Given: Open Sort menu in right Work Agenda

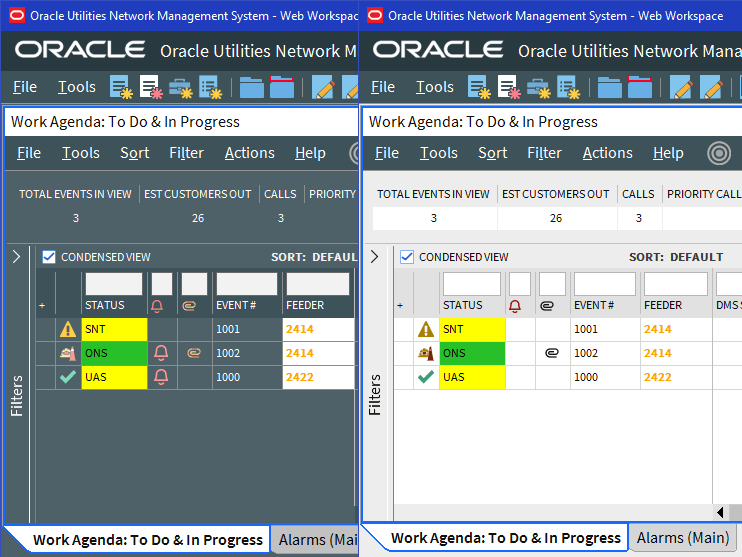Looking at the screenshot, I should pyautogui.click(x=492, y=153).
